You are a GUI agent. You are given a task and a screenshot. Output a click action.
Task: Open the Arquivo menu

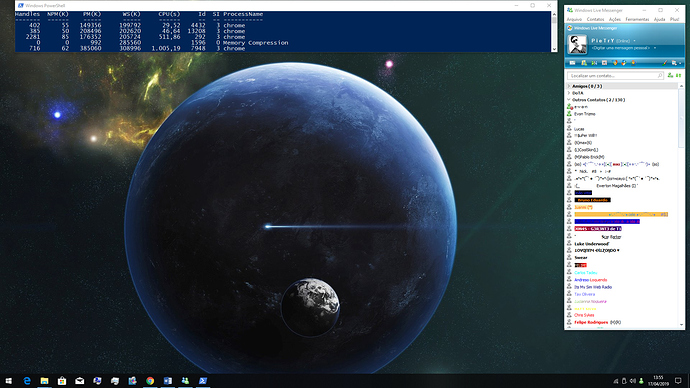click(574, 19)
